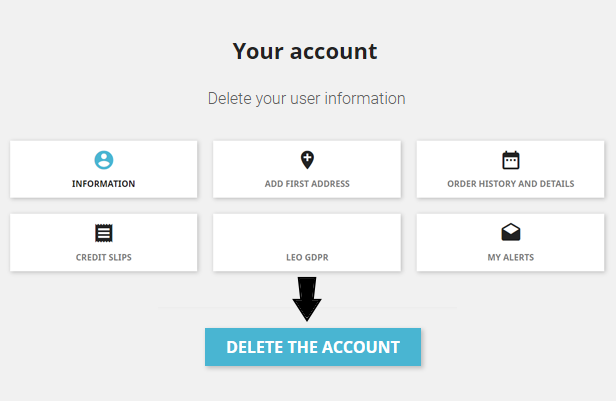Open ORDER HISTORY AND DETAILS label link

click(511, 184)
